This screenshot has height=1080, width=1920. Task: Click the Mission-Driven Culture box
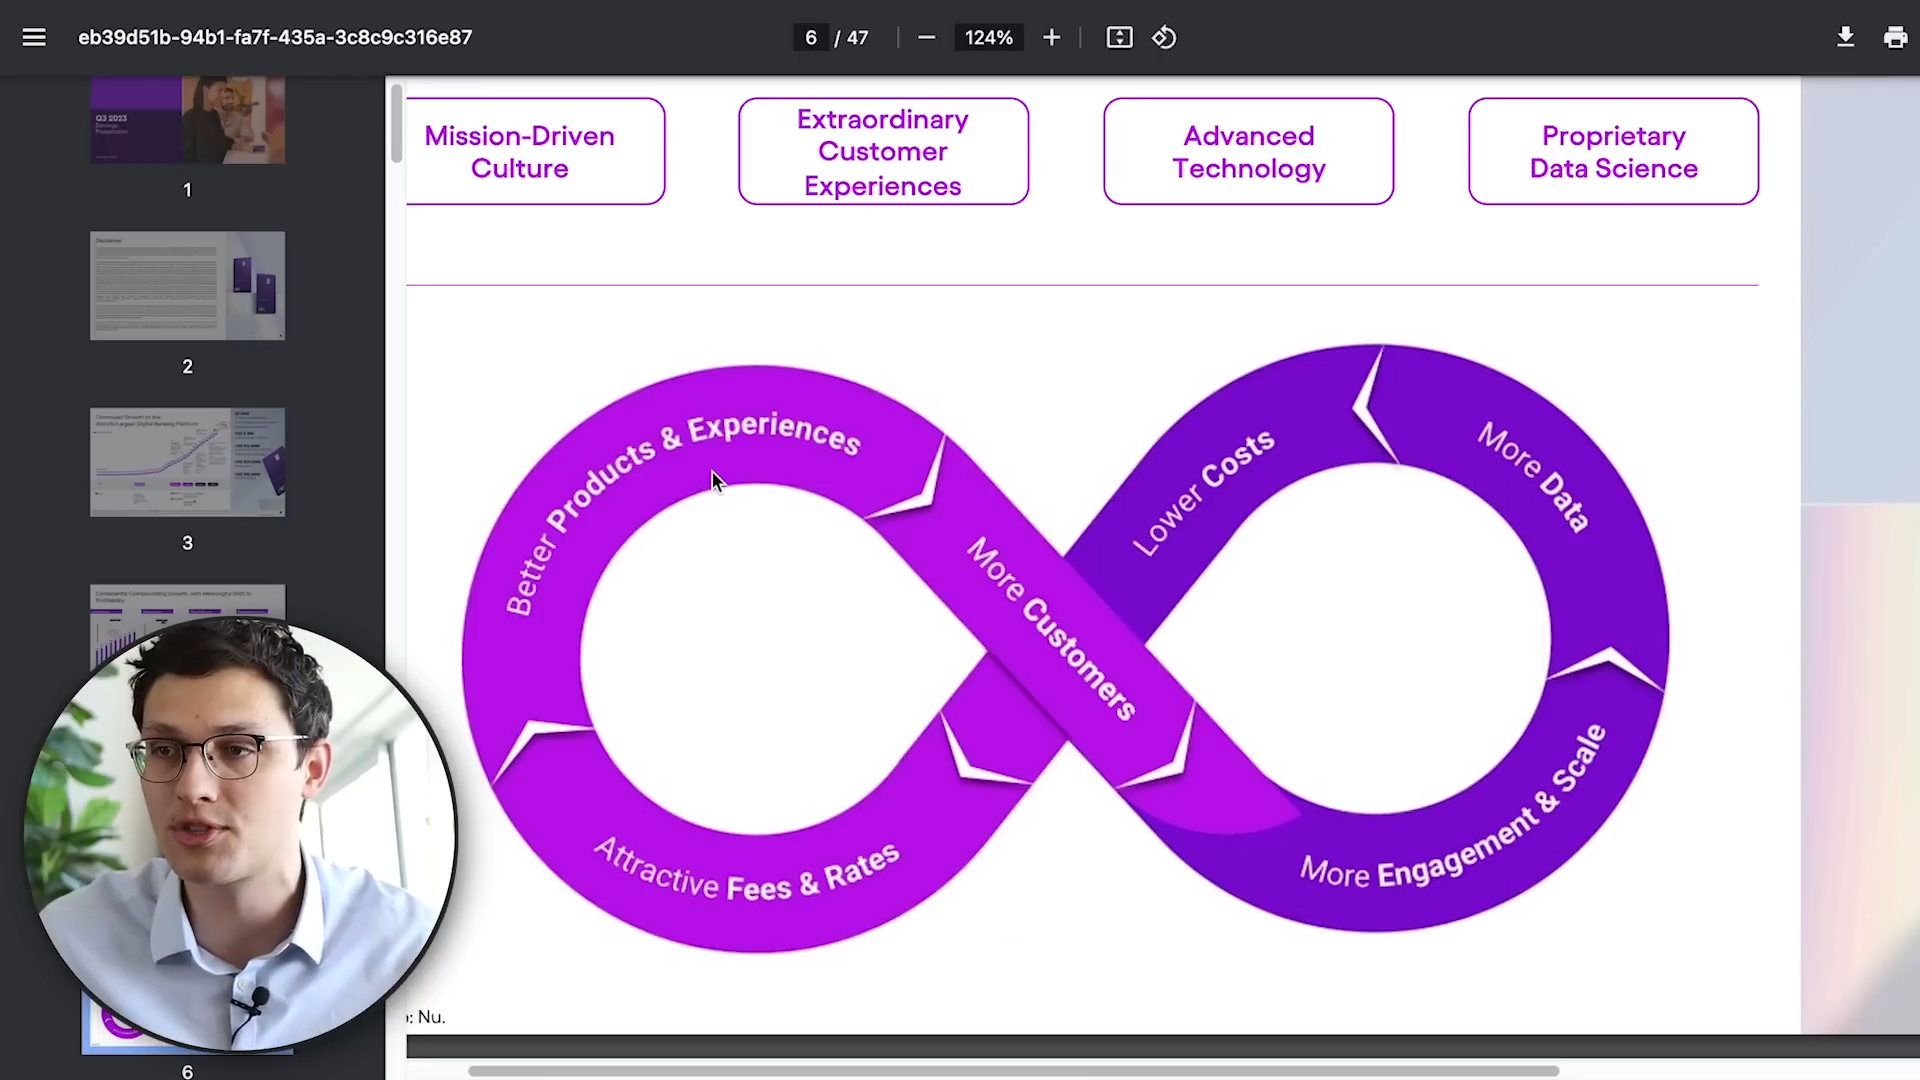tap(534, 152)
